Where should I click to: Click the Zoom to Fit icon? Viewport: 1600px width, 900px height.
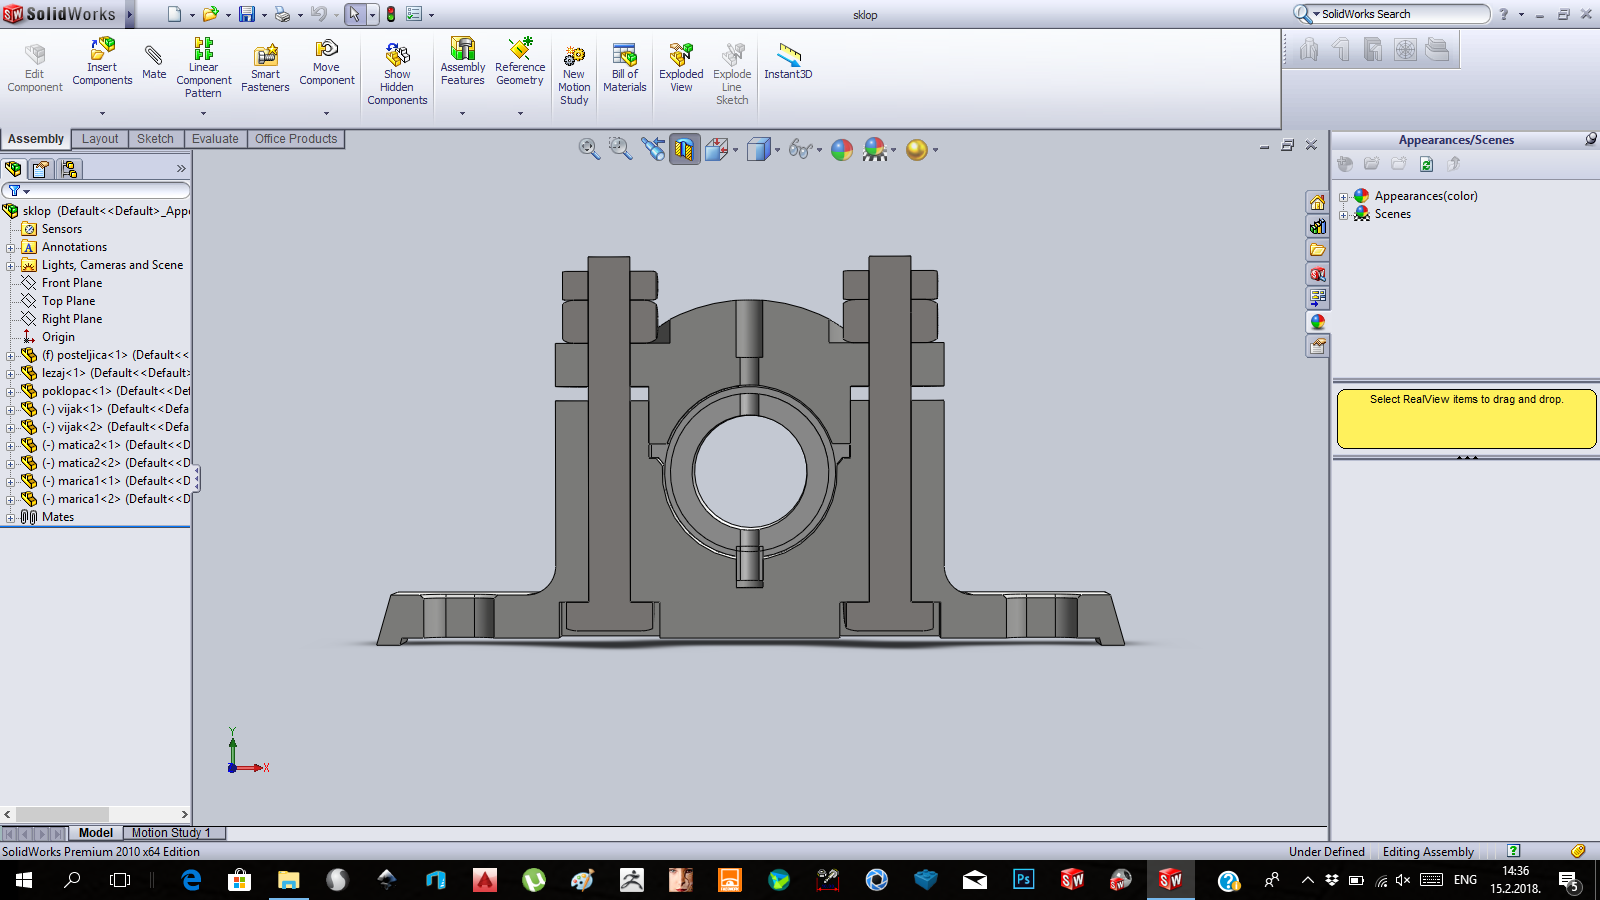(589, 149)
